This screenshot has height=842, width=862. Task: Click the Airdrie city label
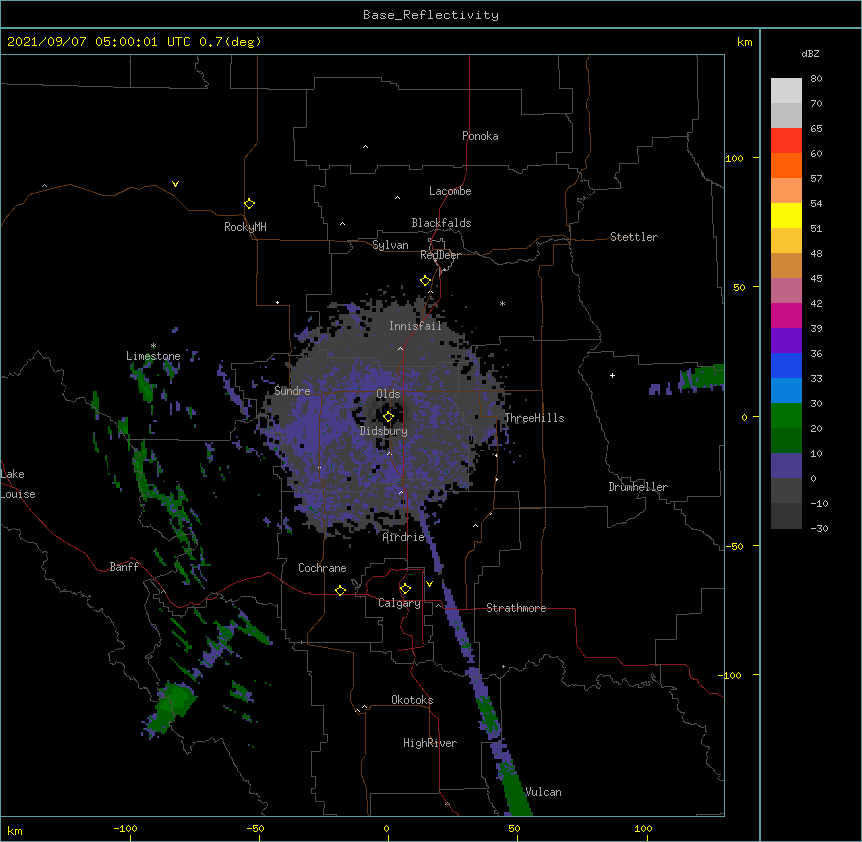tap(404, 537)
